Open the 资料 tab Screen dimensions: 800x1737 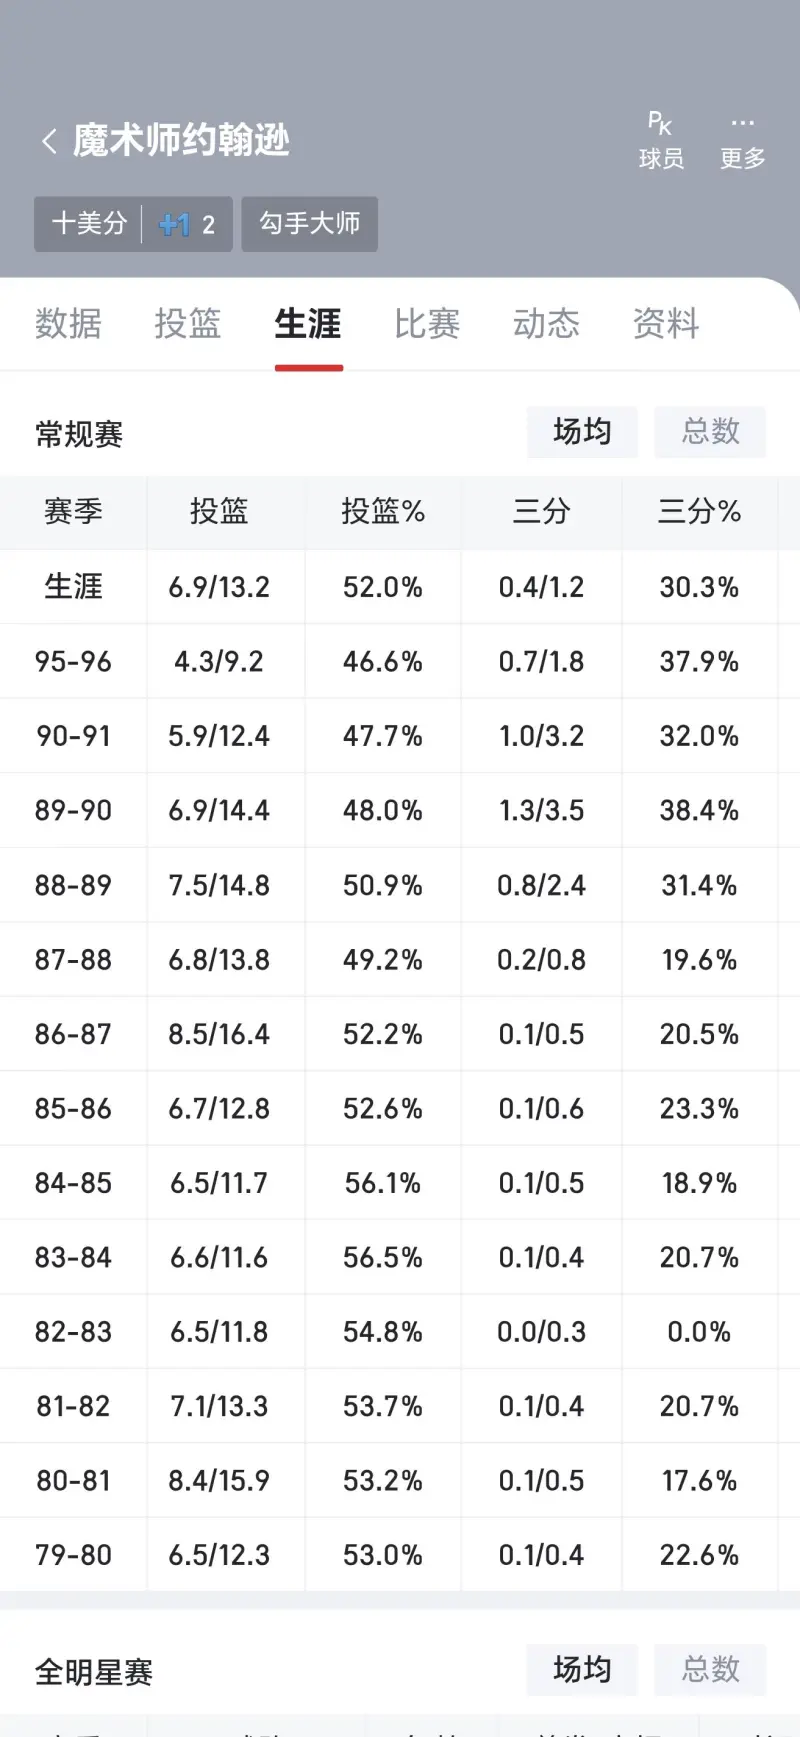pos(666,324)
